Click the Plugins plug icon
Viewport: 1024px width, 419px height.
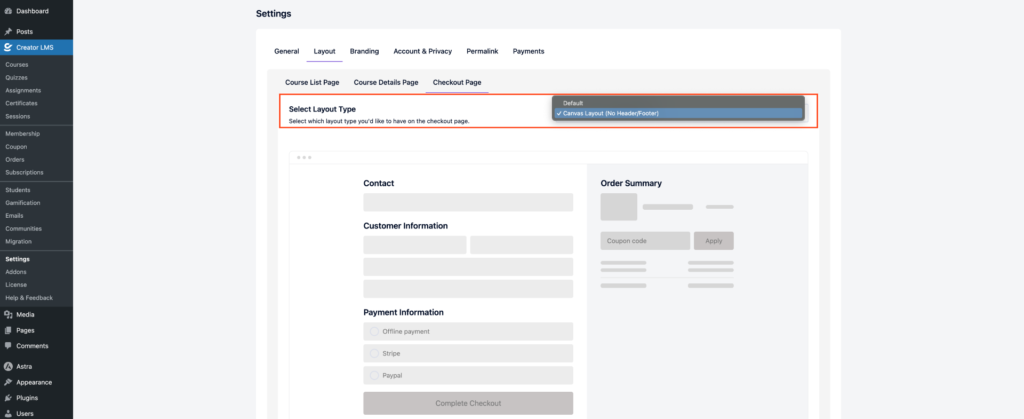(x=8, y=398)
